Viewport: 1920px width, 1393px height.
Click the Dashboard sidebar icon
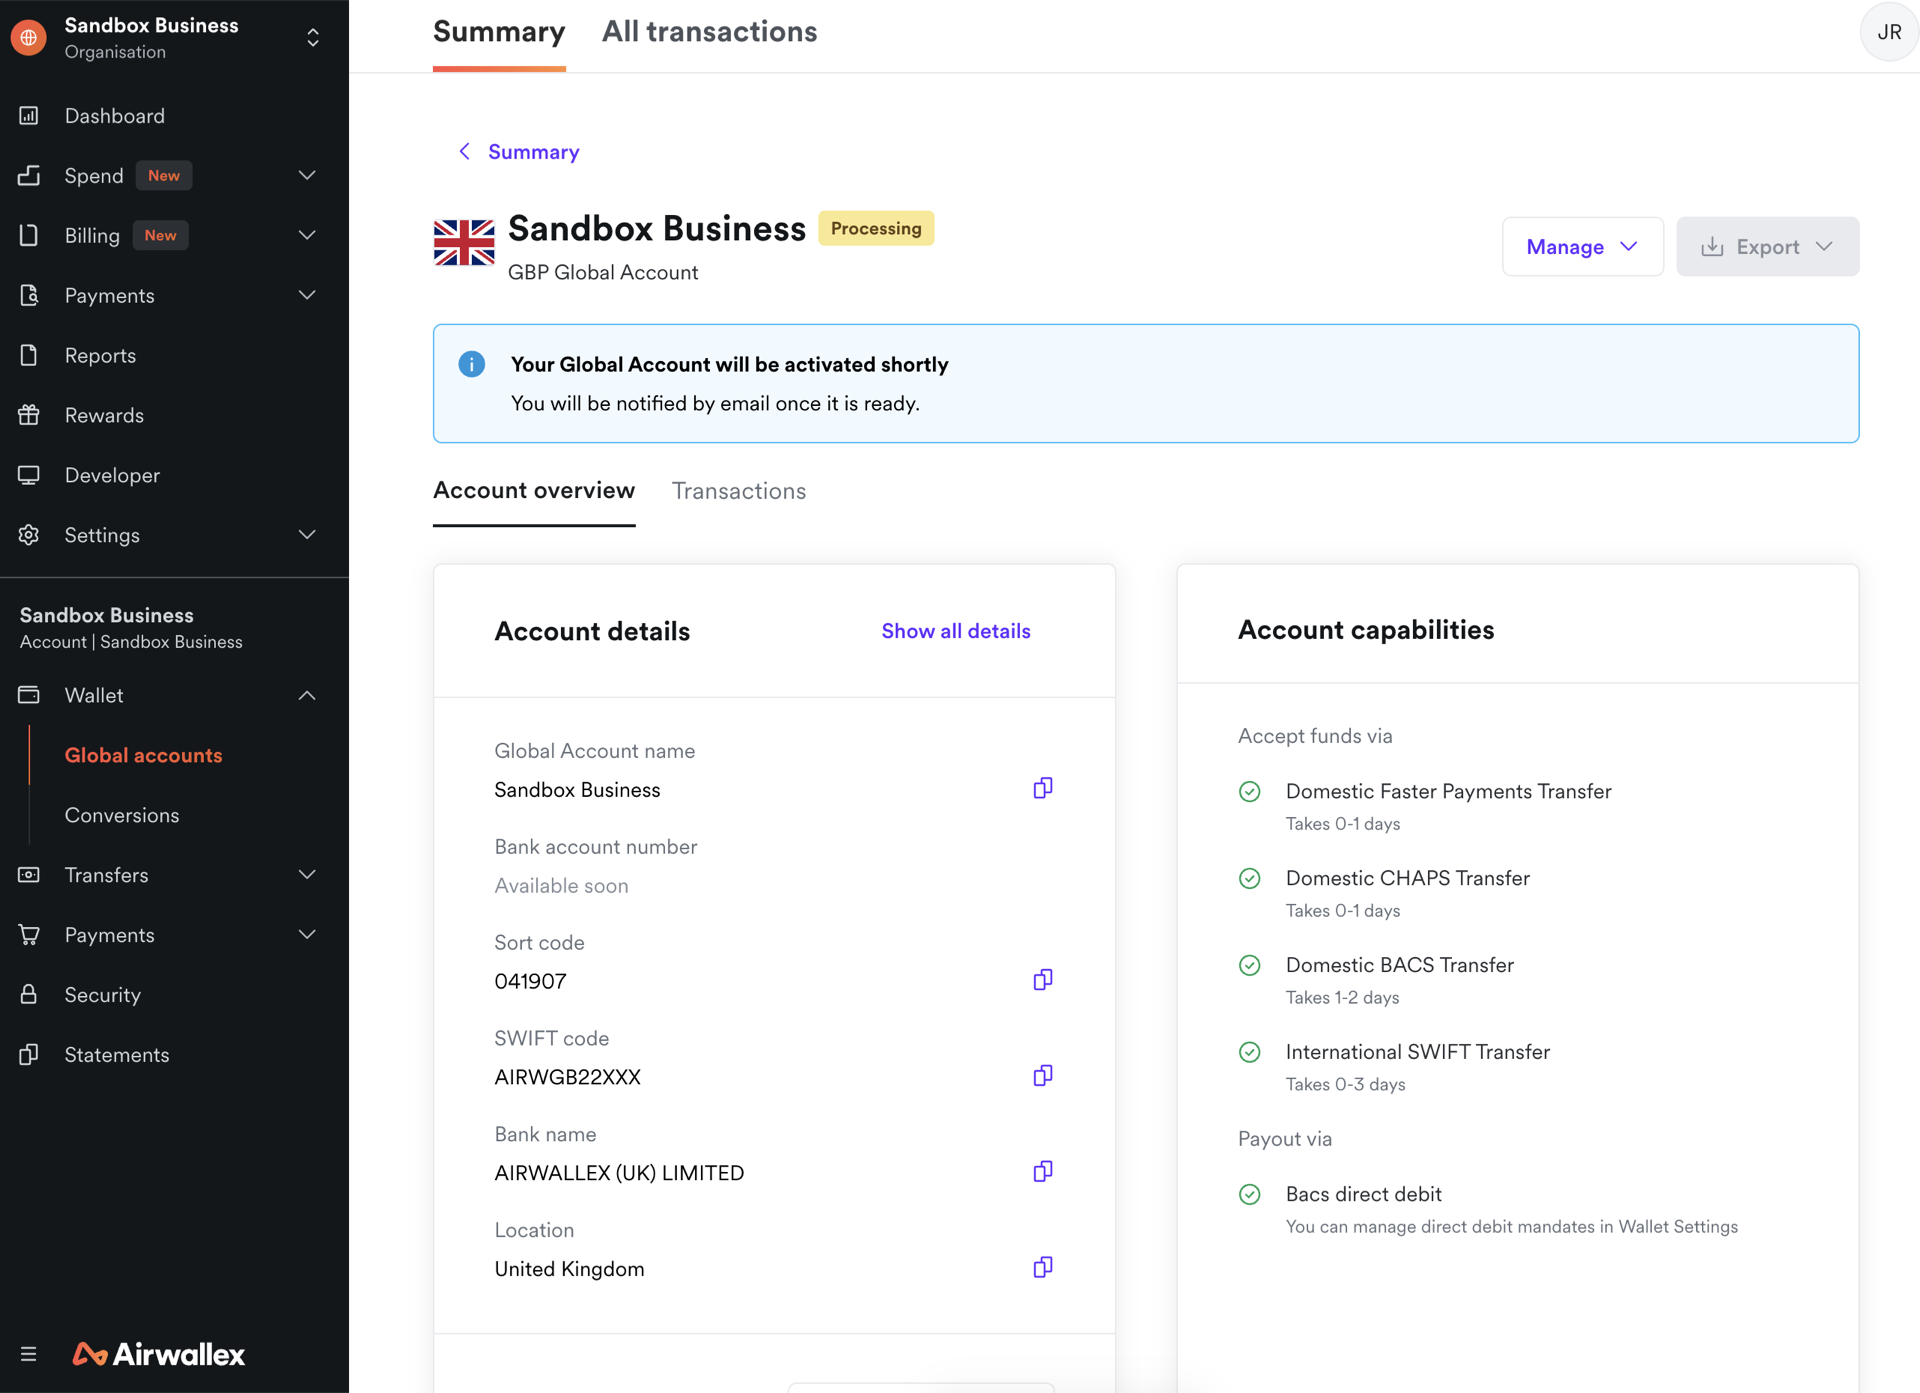coord(29,116)
